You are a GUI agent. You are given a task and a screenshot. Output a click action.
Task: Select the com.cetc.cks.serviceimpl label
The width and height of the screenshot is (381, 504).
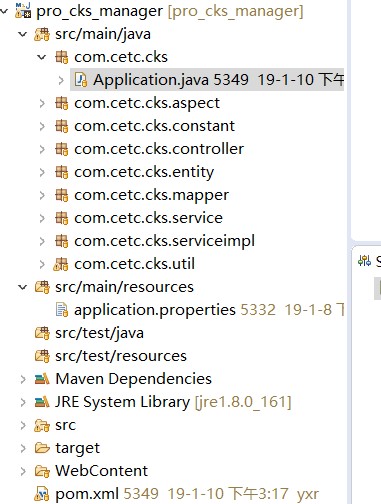[x=164, y=241]
